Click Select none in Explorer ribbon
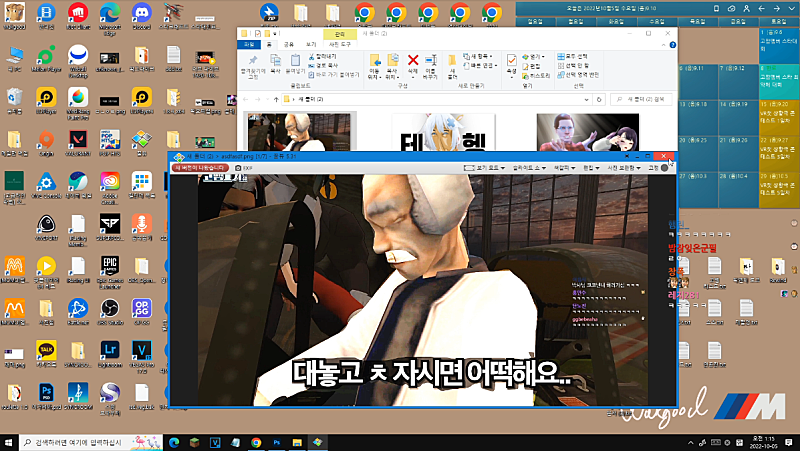Image resolution: width=800 pixels, height=451 pixels. click(x=573, y=65)
